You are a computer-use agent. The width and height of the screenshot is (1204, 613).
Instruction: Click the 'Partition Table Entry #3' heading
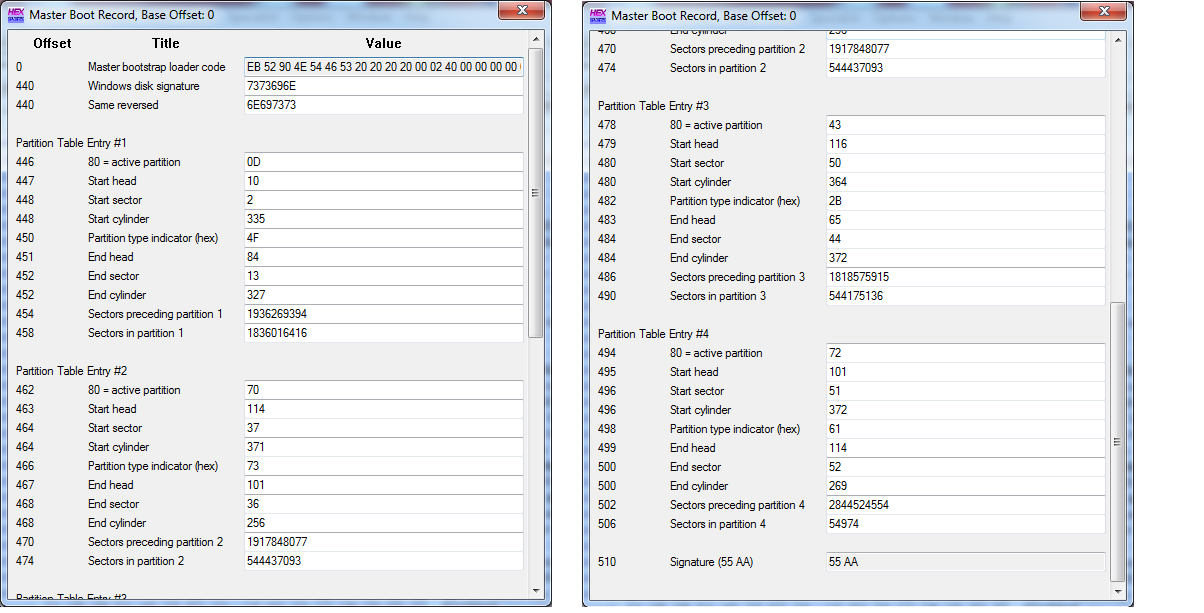tap(653, 106)
